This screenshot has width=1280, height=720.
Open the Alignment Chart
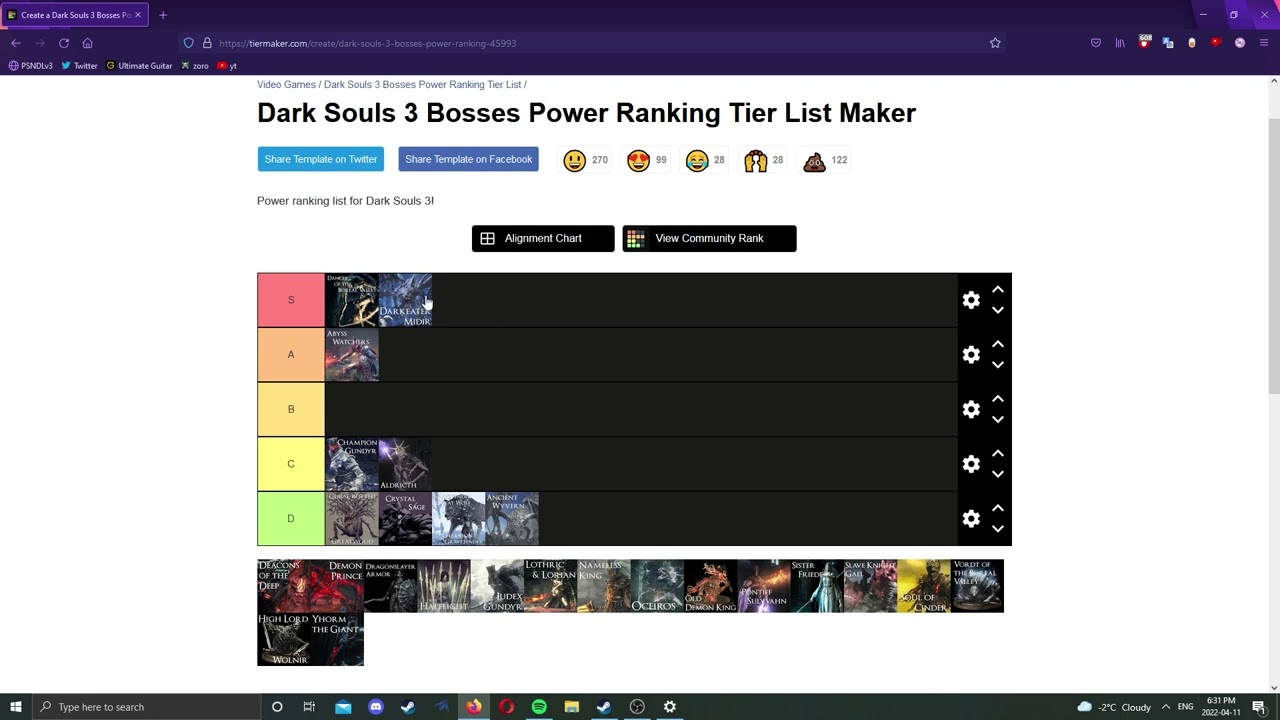tap(543, 238)
